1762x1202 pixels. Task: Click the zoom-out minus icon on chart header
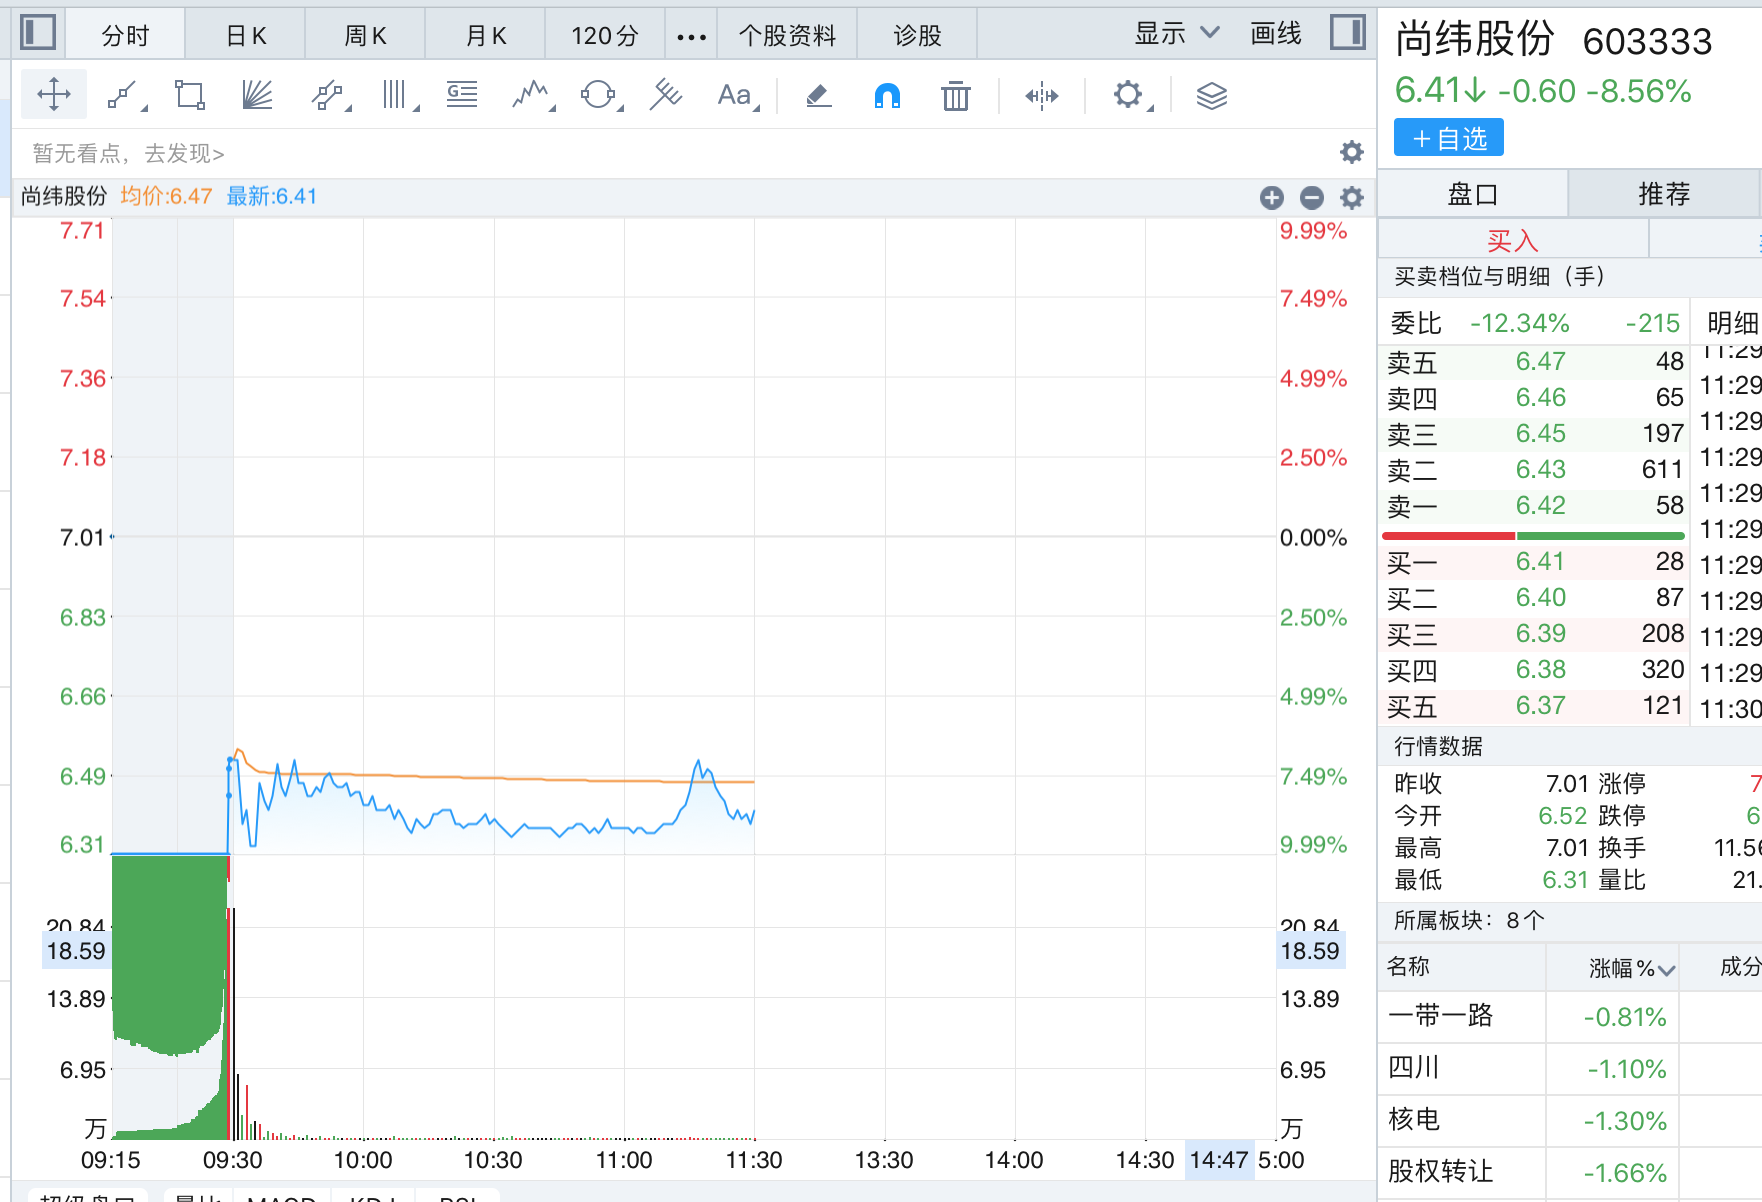1311,198
